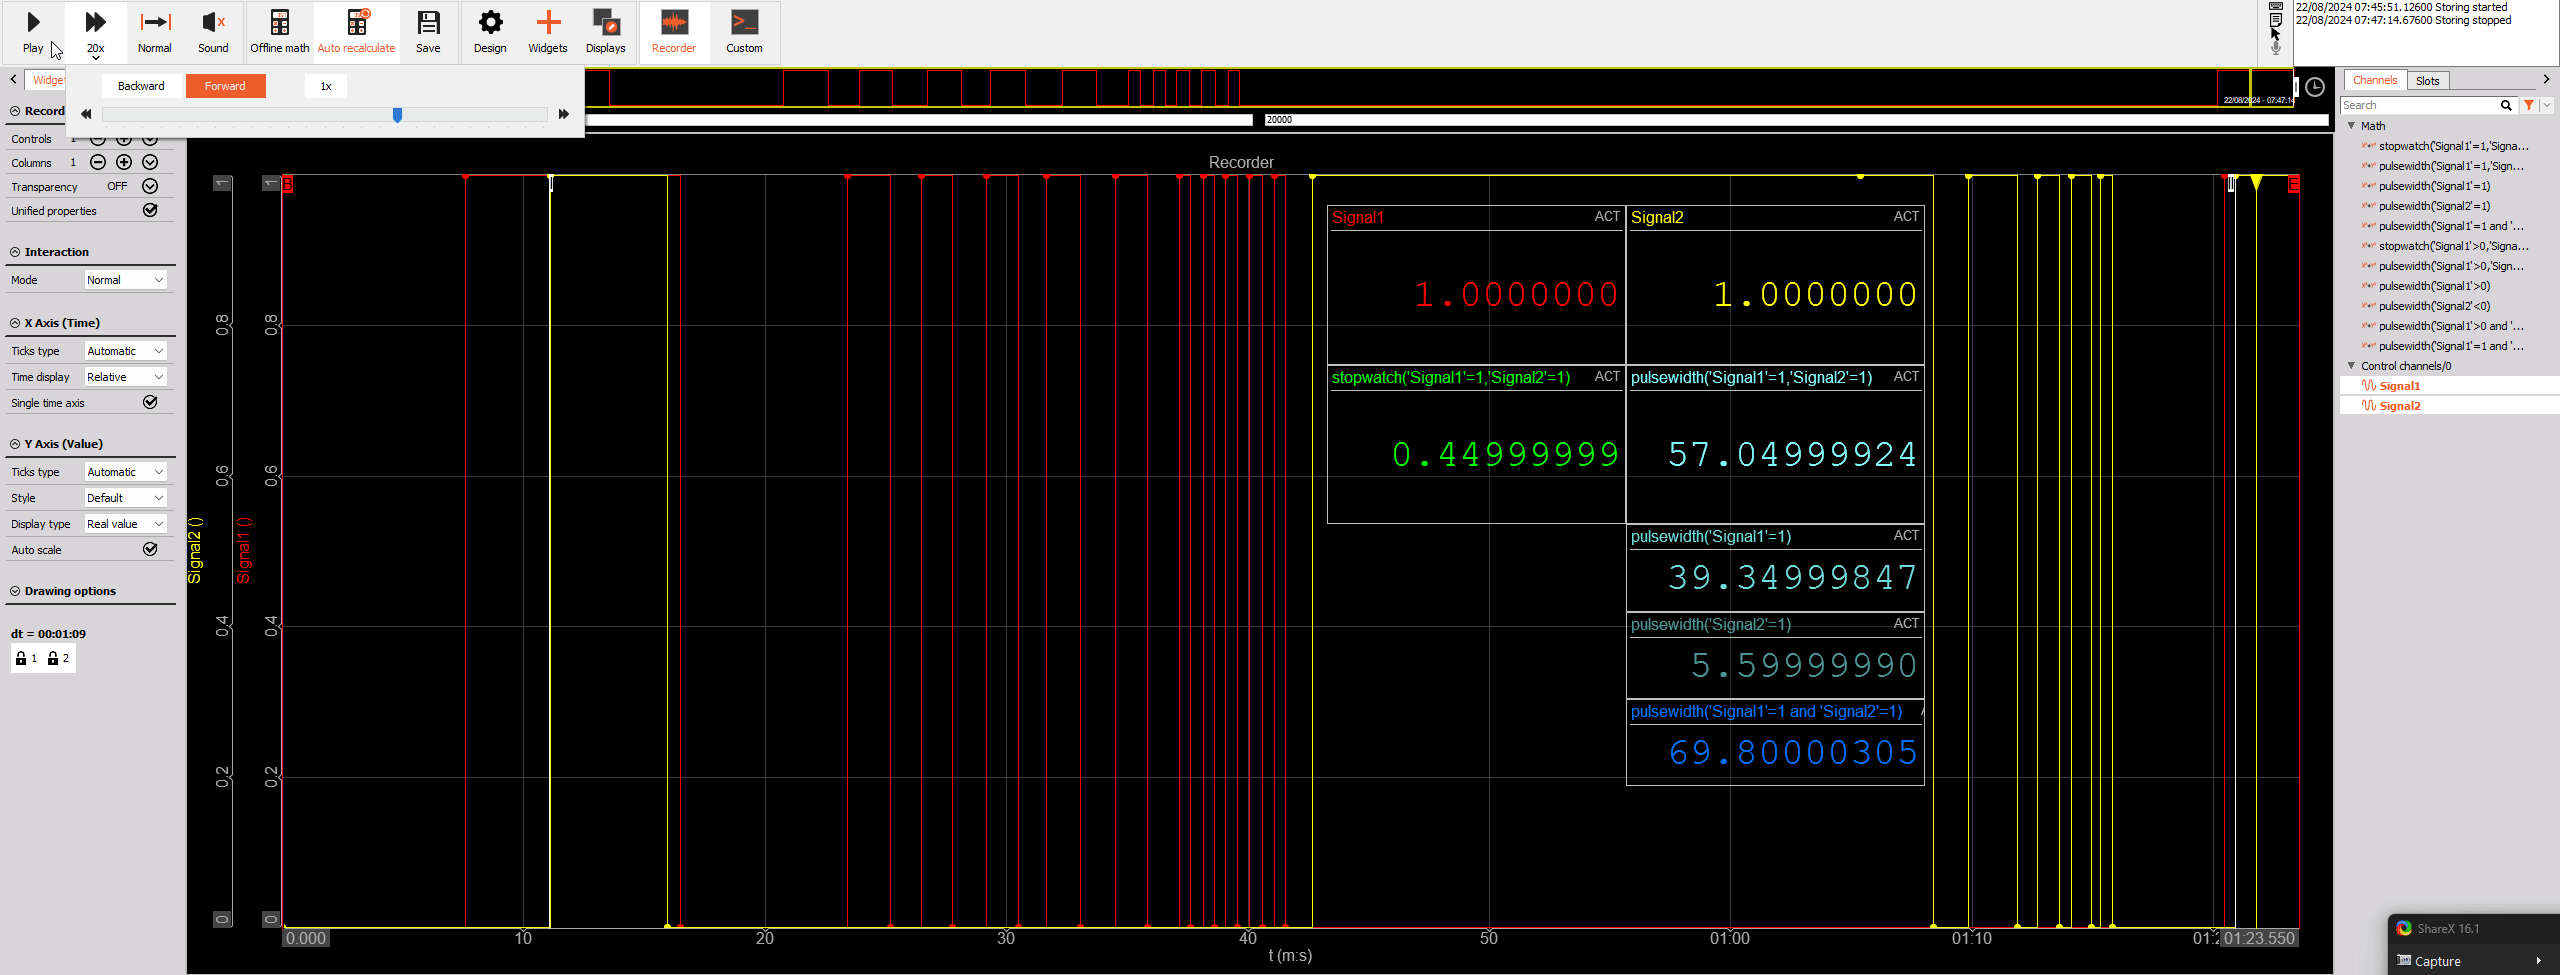Click the red E end marker

click(2294, 184)
